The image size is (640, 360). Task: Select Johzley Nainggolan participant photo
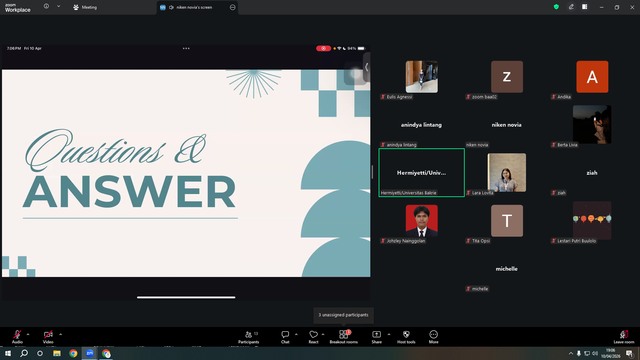tap(422, 221)
